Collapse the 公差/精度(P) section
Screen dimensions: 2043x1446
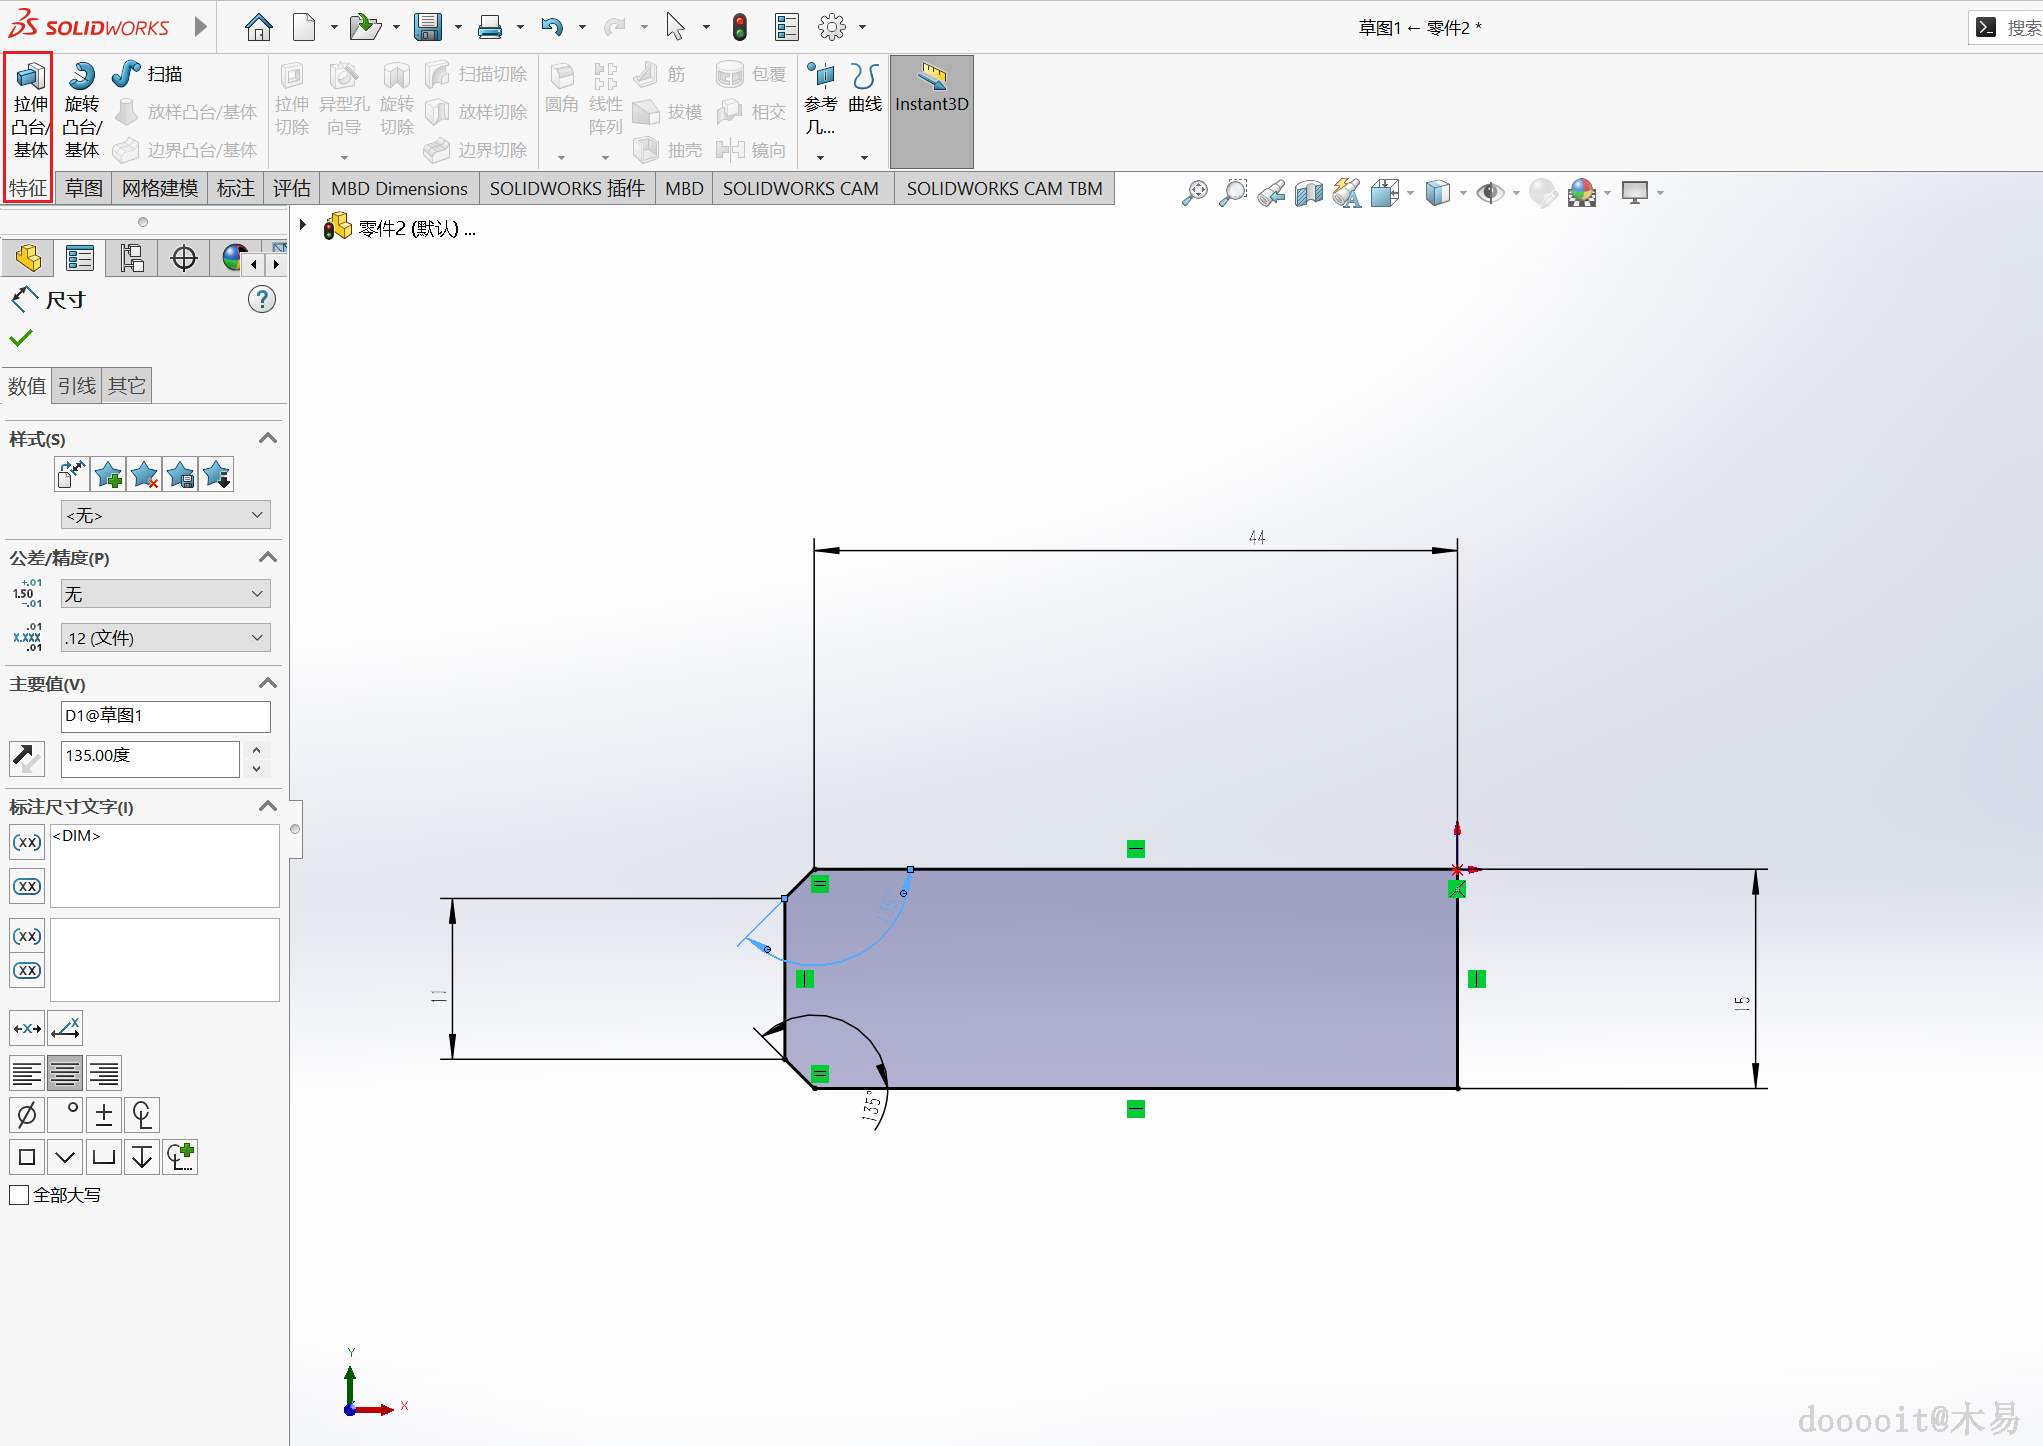tap(267, 557)
